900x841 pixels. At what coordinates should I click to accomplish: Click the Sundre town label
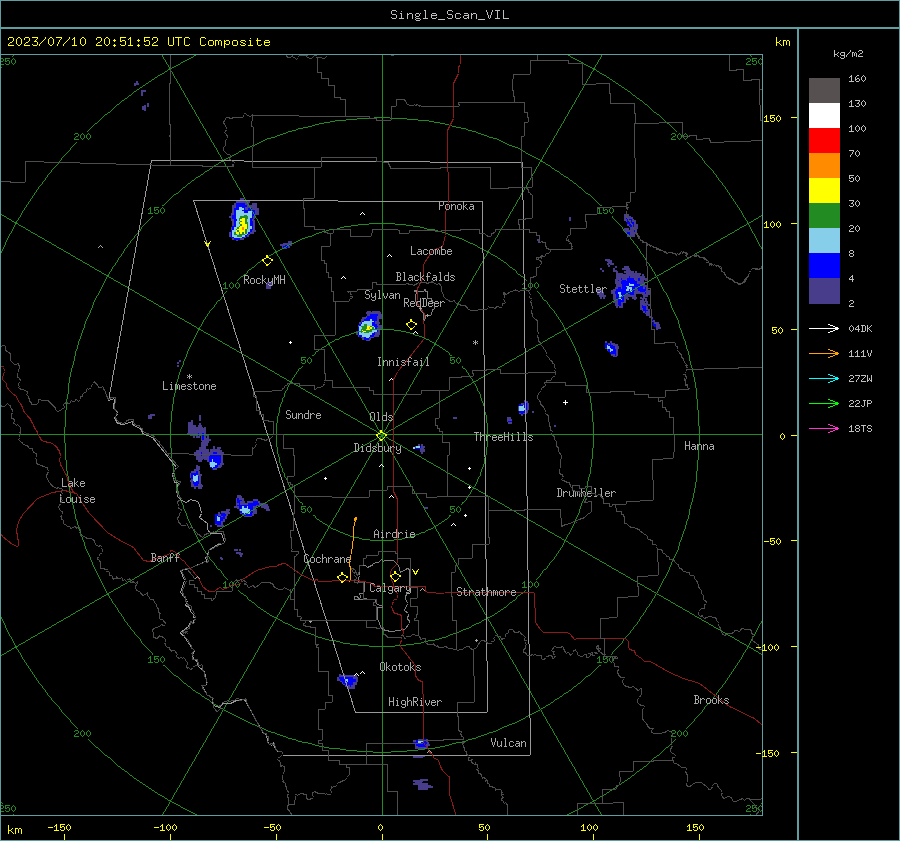point(303,414)
